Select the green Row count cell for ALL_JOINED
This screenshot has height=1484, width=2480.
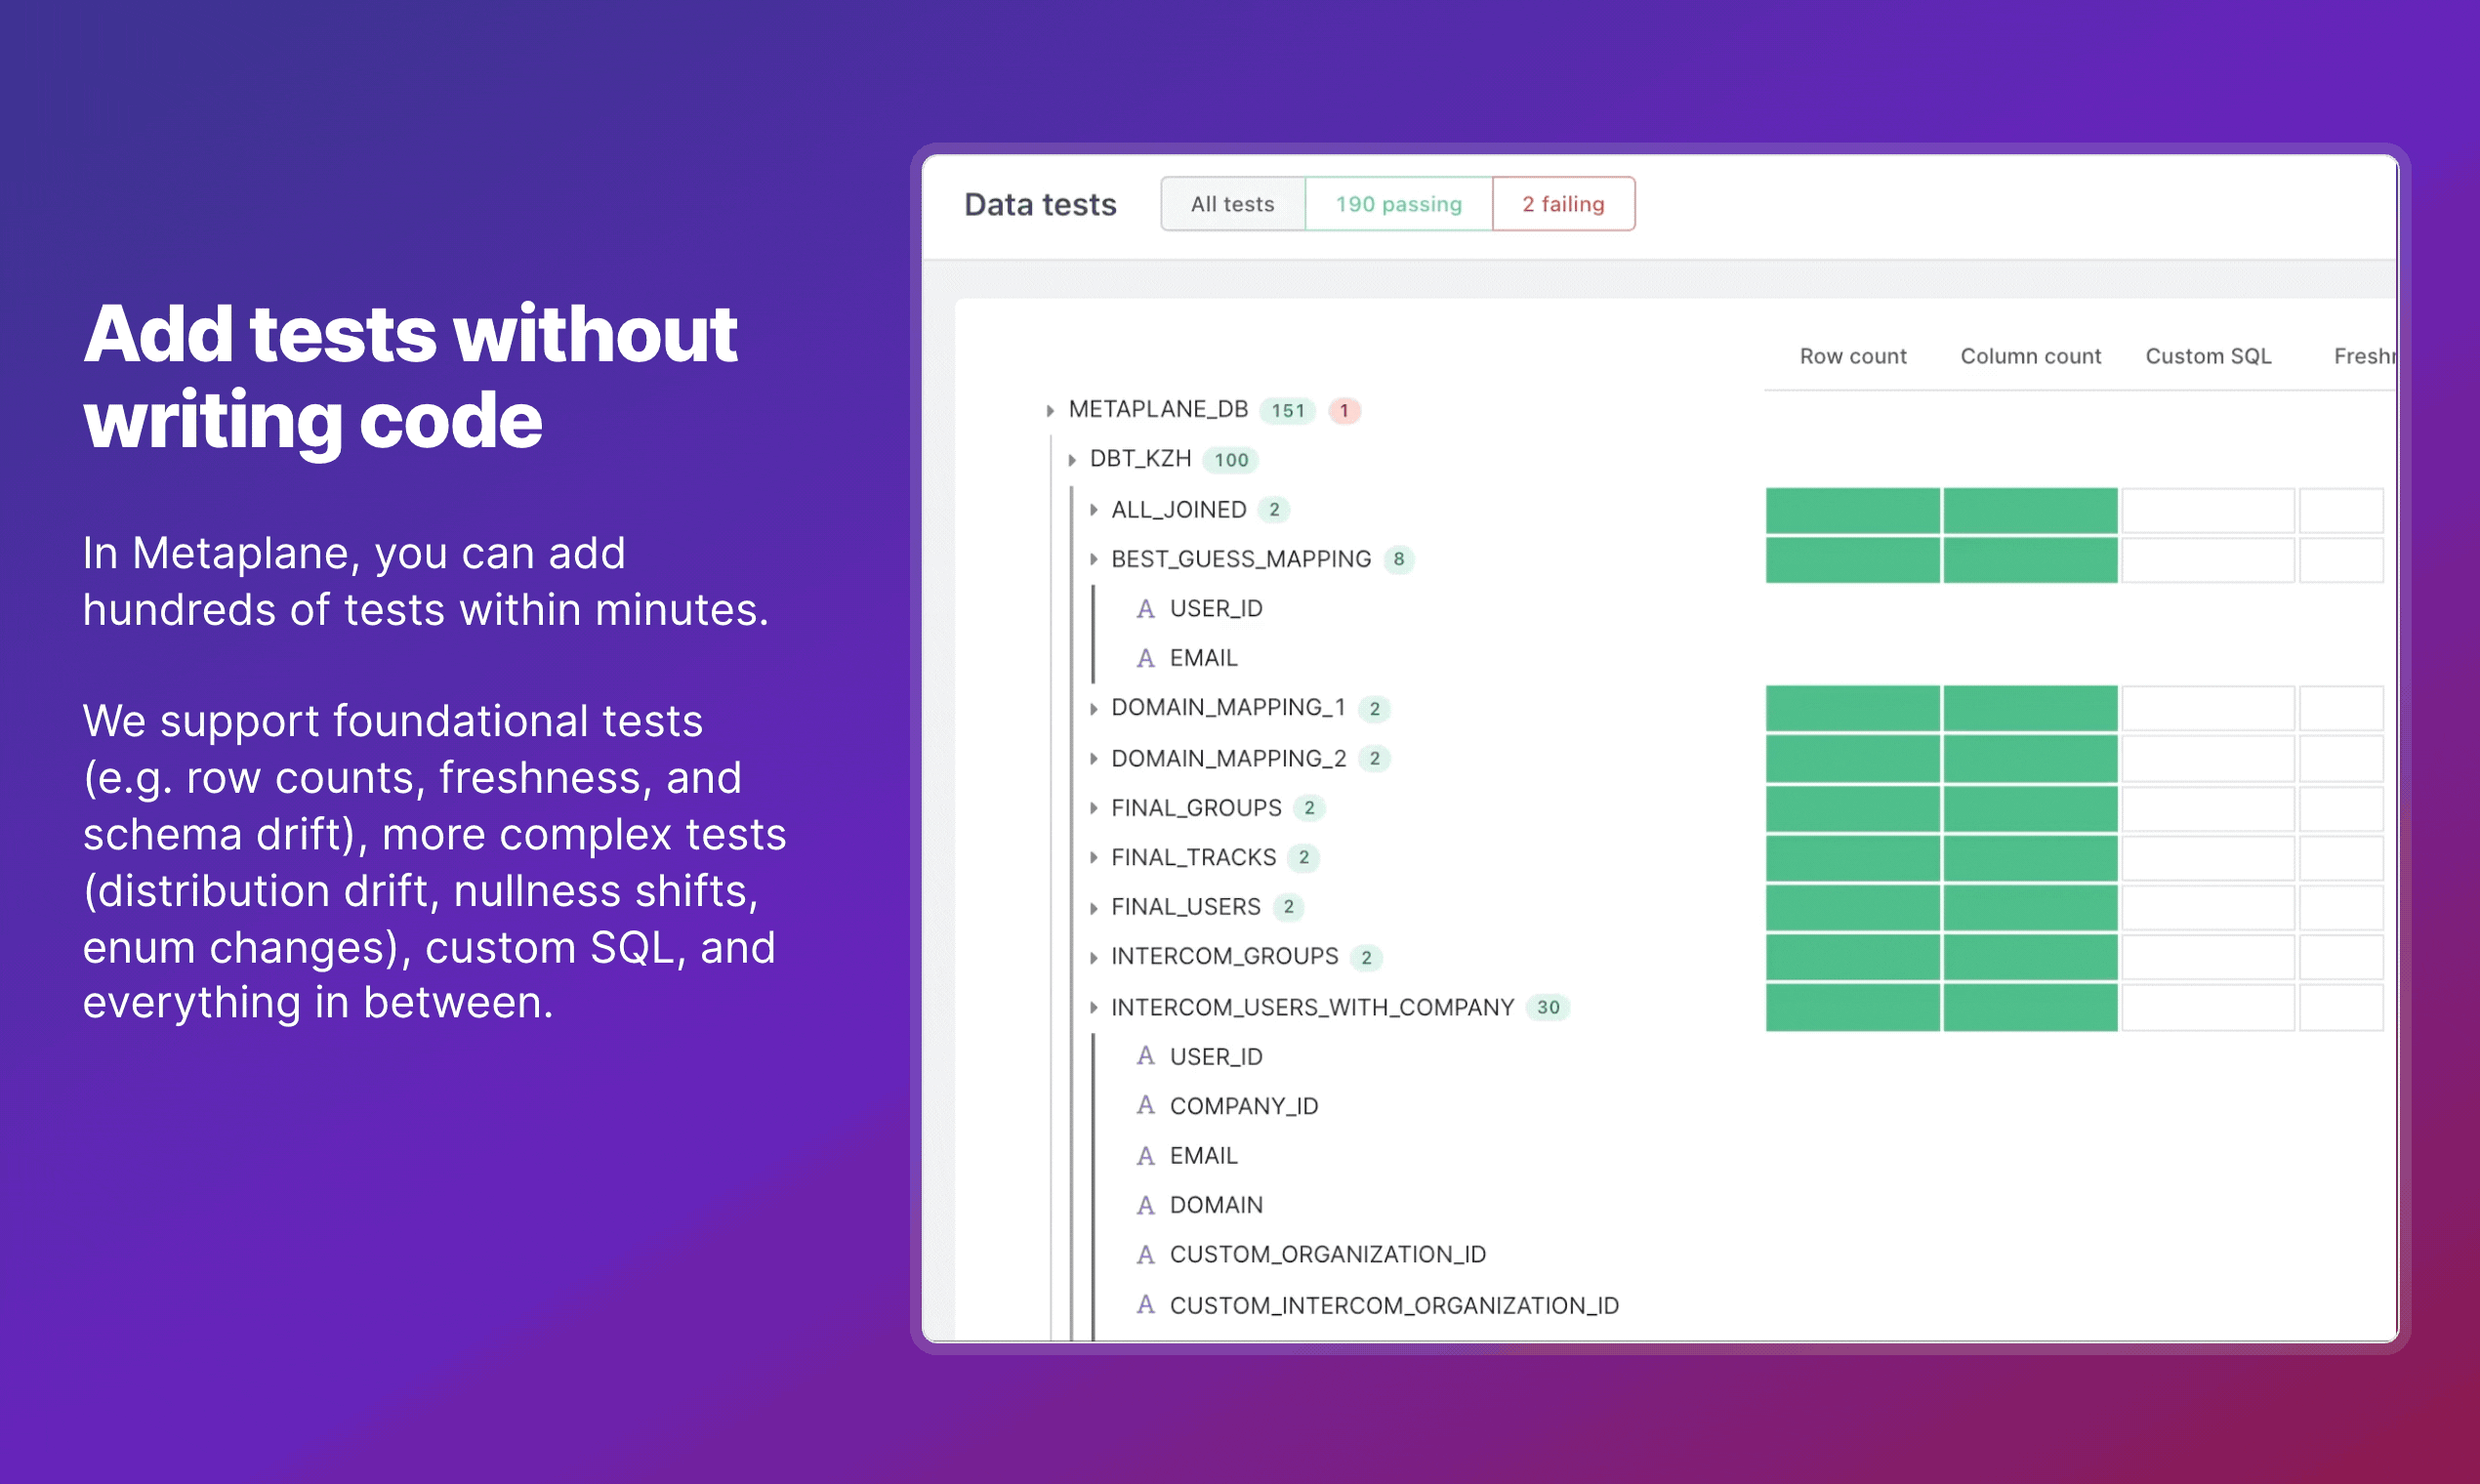[1853, 510]
